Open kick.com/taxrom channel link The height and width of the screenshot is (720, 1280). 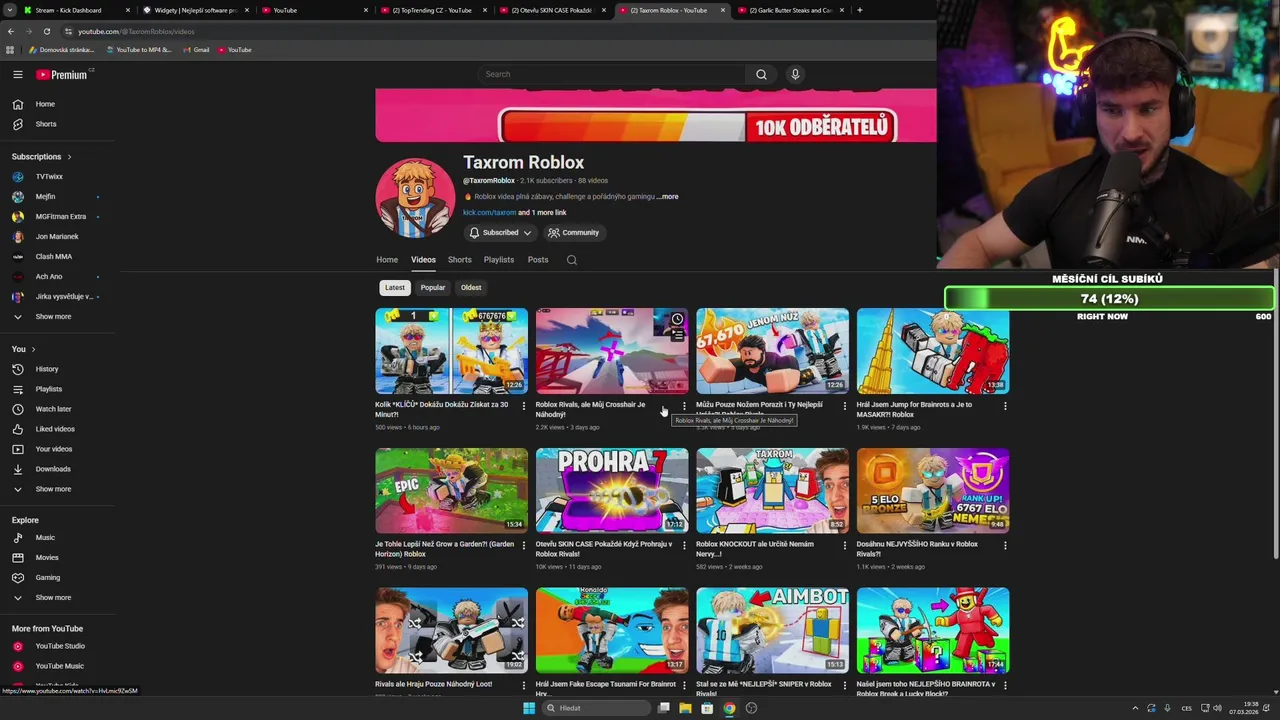click(489, 213)
